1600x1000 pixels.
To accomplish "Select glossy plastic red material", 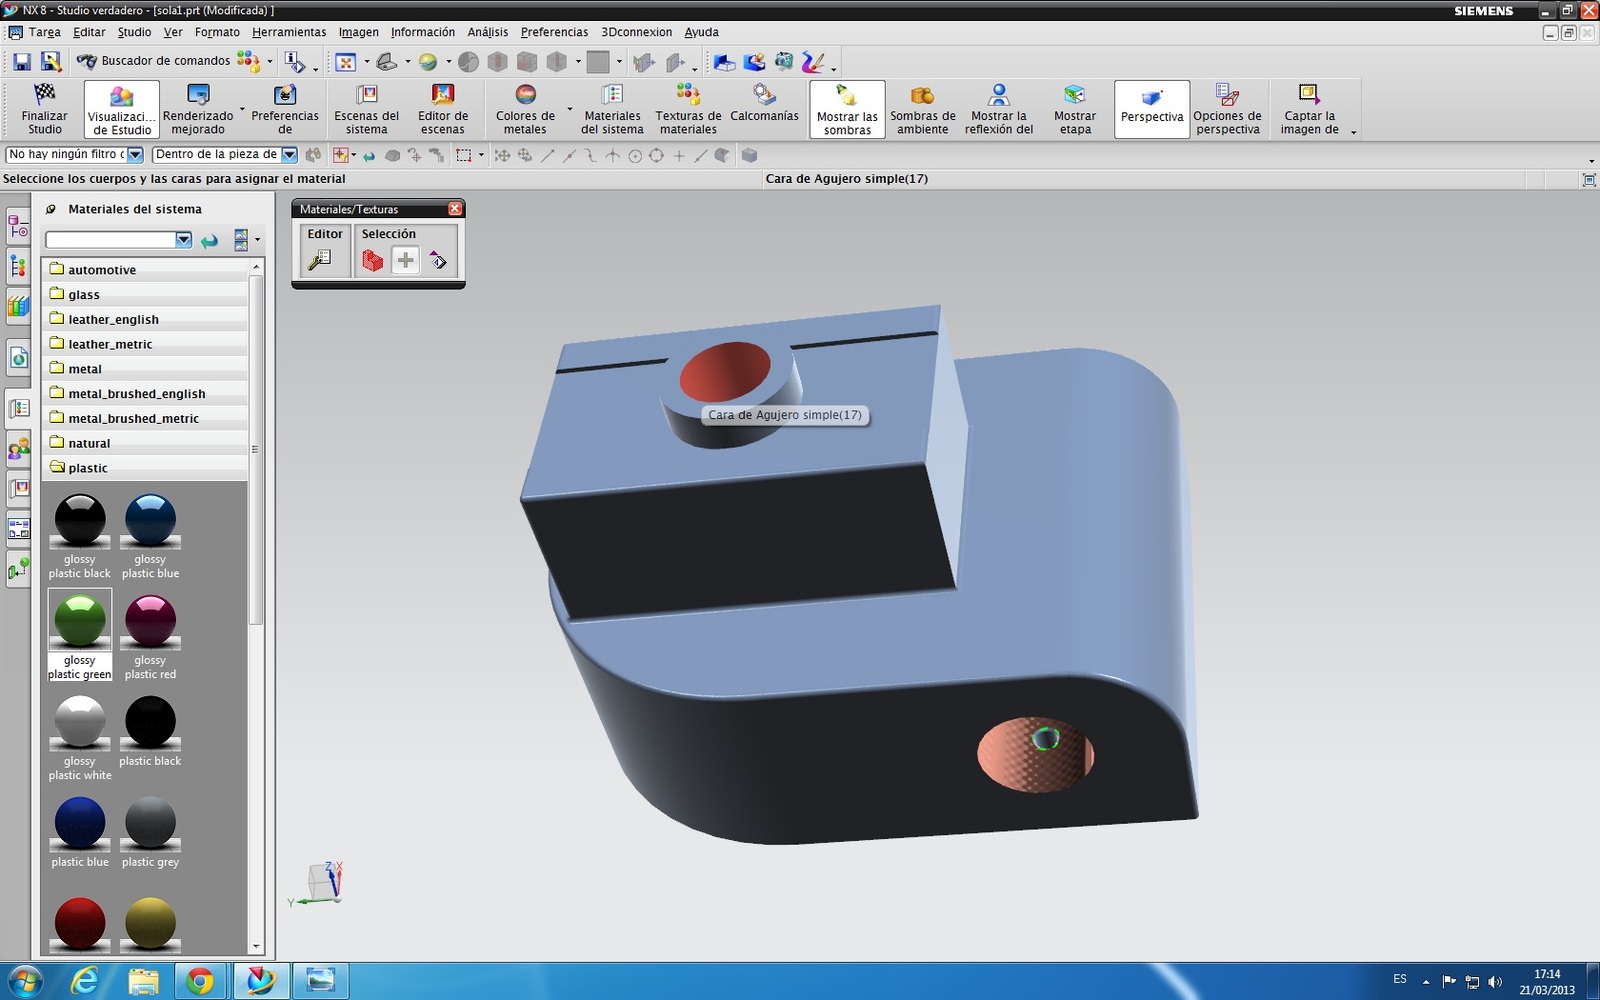I will [x=150, y=636].
